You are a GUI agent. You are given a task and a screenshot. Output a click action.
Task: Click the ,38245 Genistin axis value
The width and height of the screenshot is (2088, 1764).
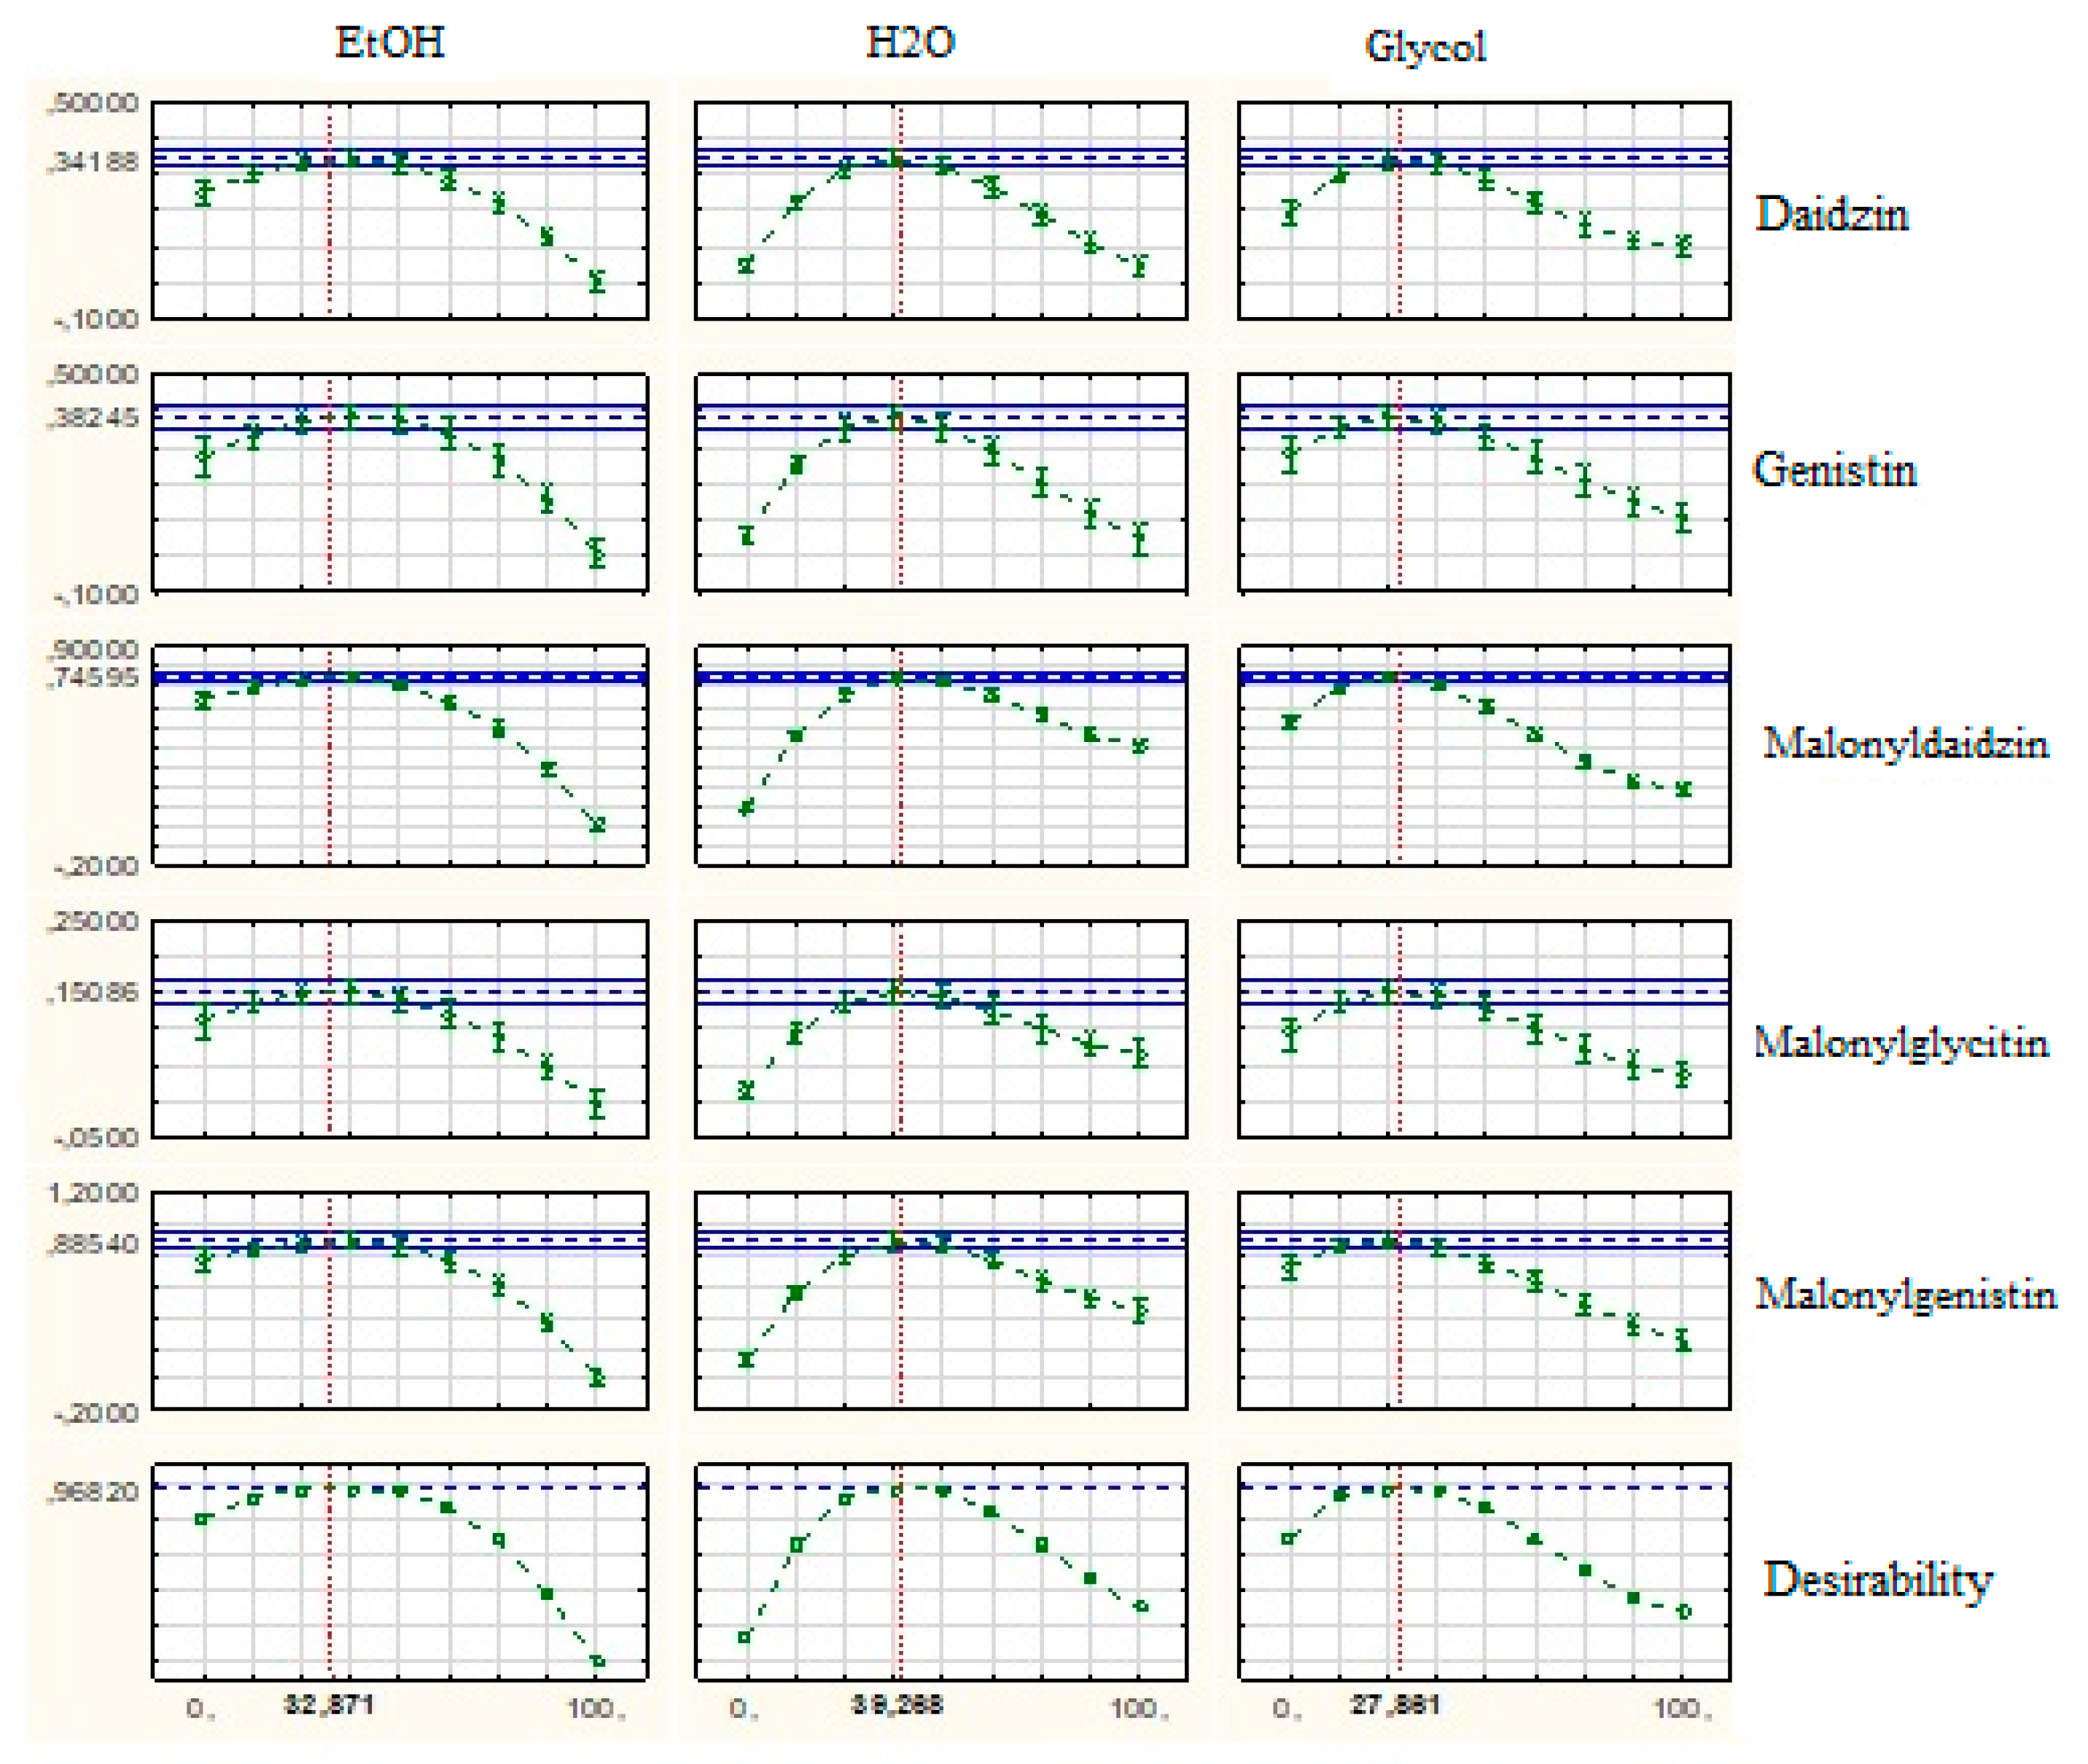tap(94, 417)
